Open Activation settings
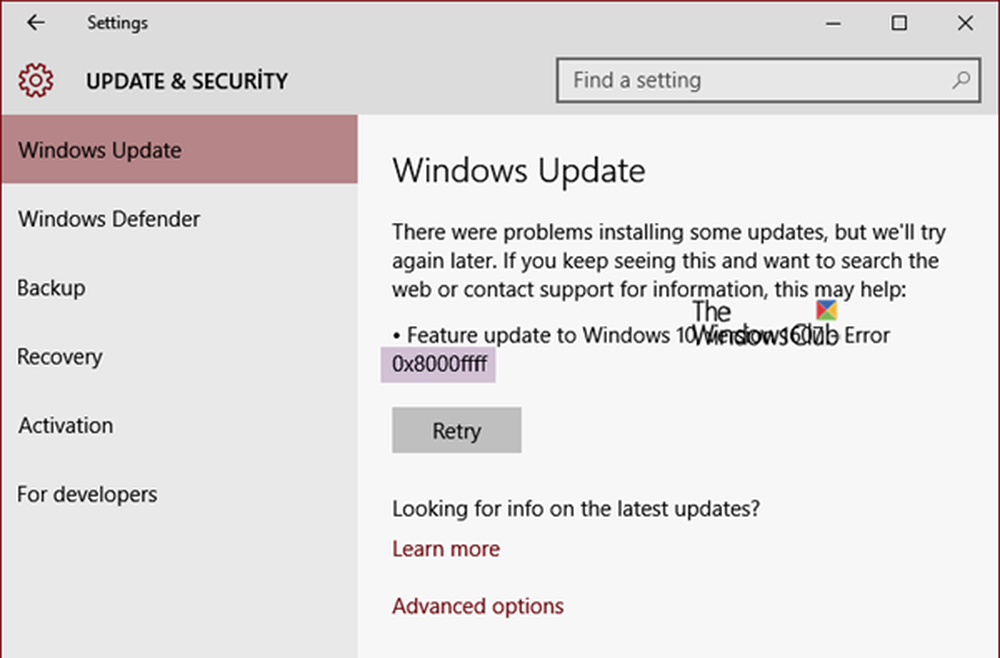This screenshot has width=1000, height=658. pos(65,425)
